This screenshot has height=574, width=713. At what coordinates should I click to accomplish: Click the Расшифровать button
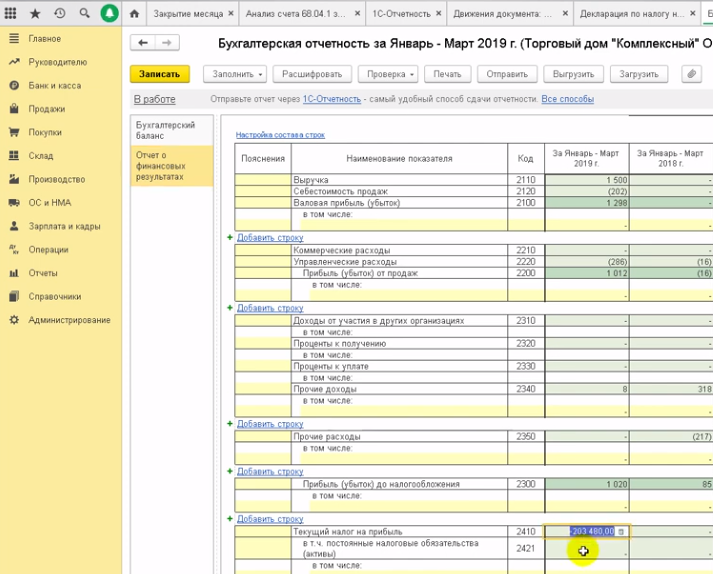(312, 74)
